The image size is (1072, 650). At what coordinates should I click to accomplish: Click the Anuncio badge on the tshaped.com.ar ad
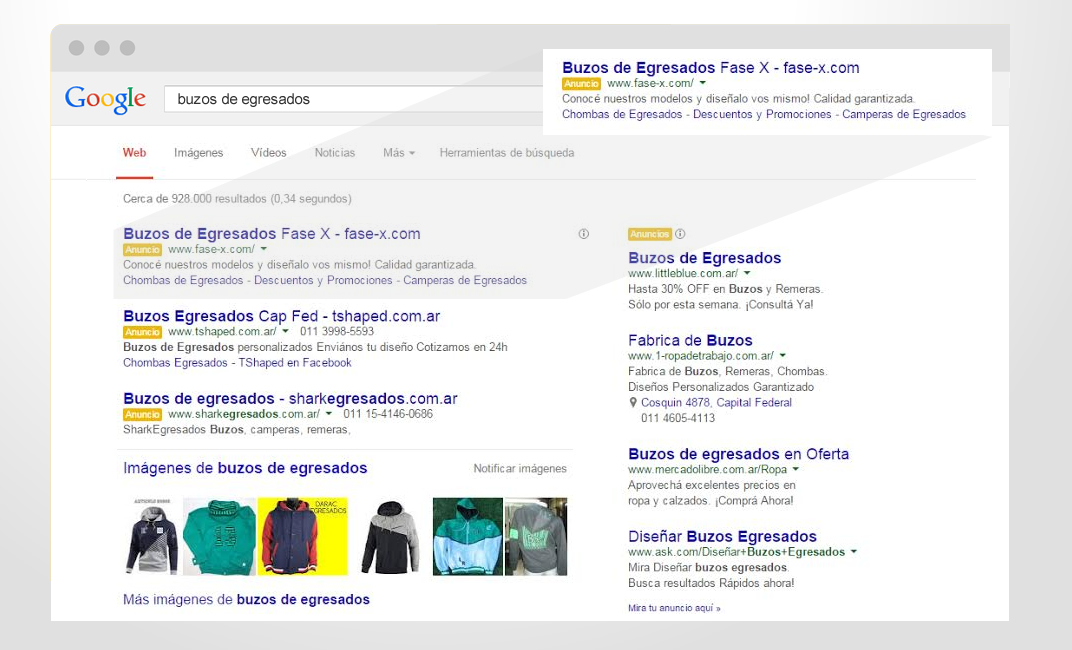coord(142,332)
